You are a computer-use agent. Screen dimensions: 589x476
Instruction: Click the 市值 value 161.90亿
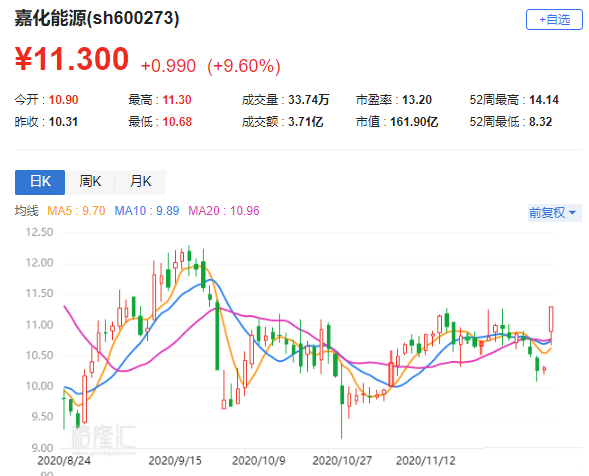tap(414, 122)
